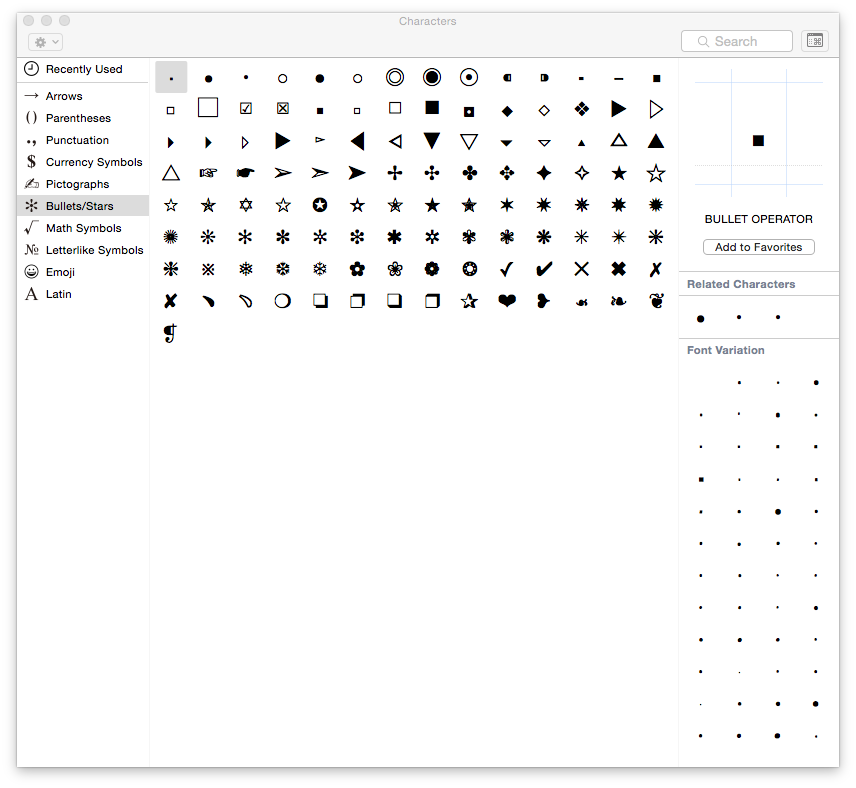Select the ballot box with X symbol

[x=283, y=109]
